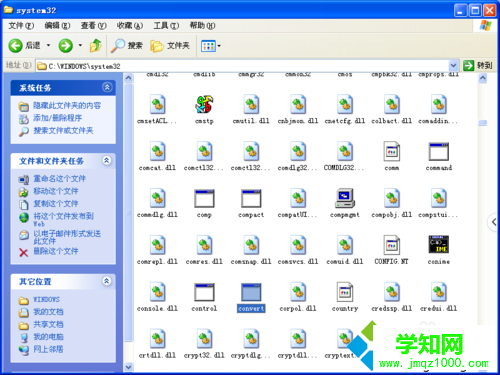The height and width of the screenshot is (375, 500).
Task: Open the address bar dropdown arrow
Action: 453,65
